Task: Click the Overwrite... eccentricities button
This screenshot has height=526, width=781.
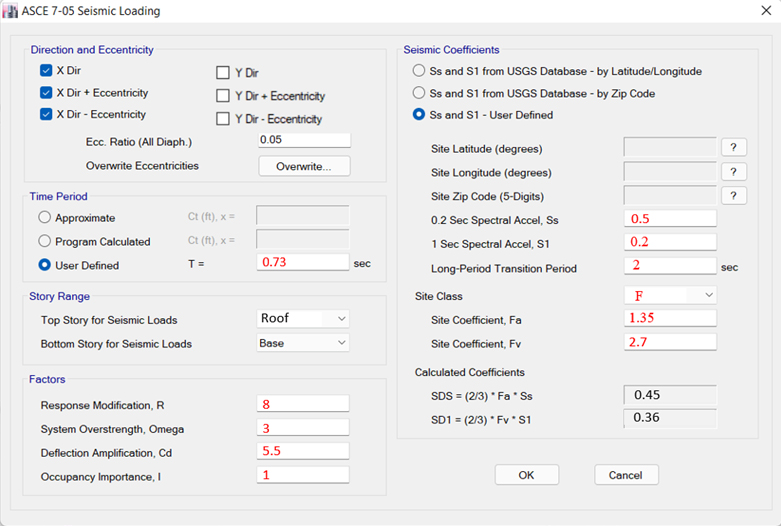Action: 304,166
